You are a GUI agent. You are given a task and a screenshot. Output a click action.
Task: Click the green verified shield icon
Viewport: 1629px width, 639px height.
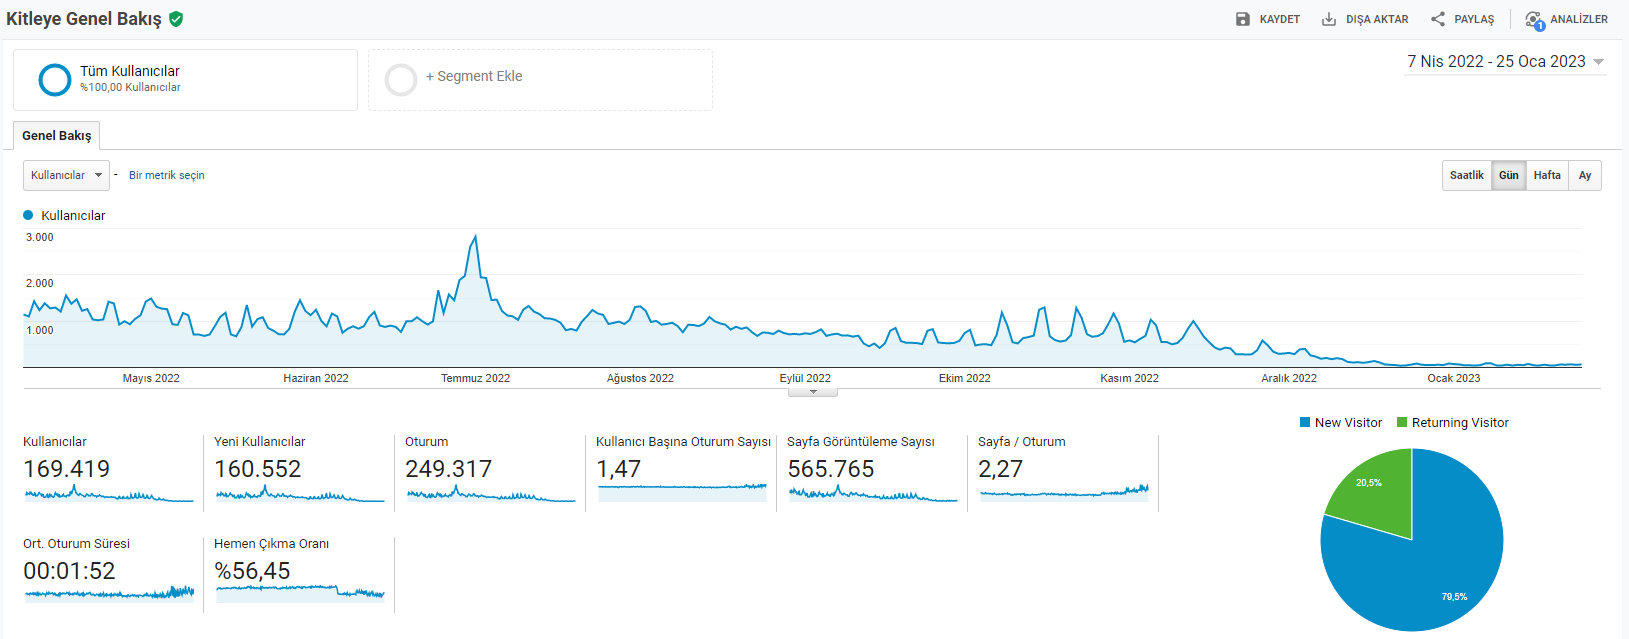[x=176, y=19]
